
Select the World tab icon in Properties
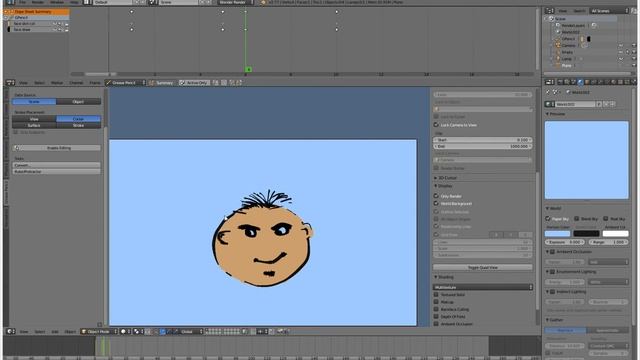tap(580, 82)
